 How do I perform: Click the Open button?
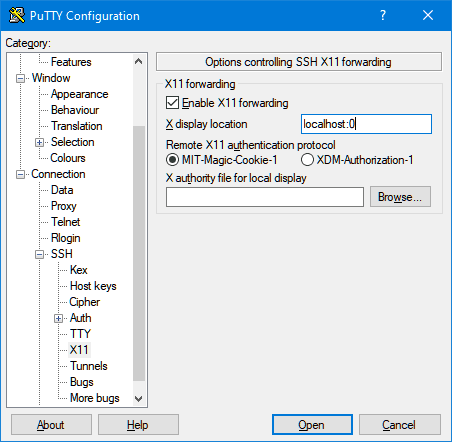click(312, 425)
